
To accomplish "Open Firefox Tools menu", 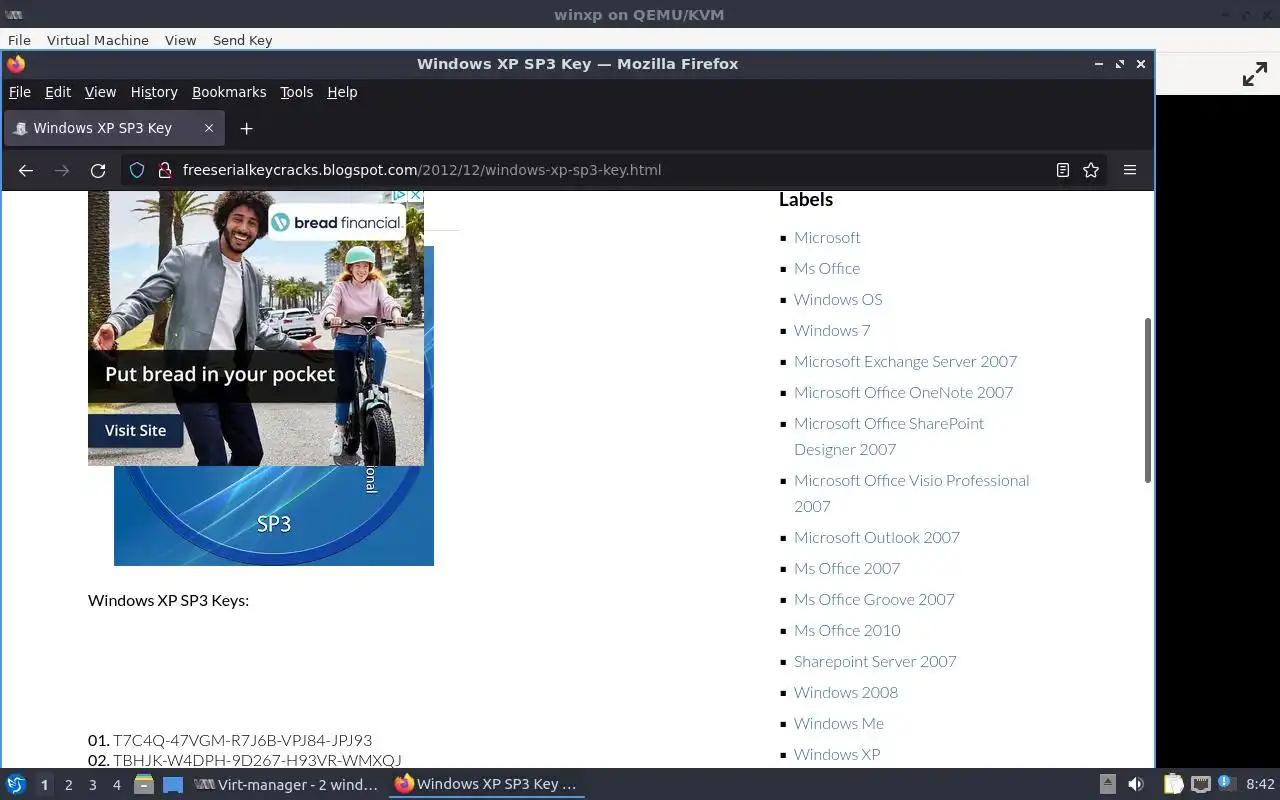I will pyautogui.click(x=296, y=92).
